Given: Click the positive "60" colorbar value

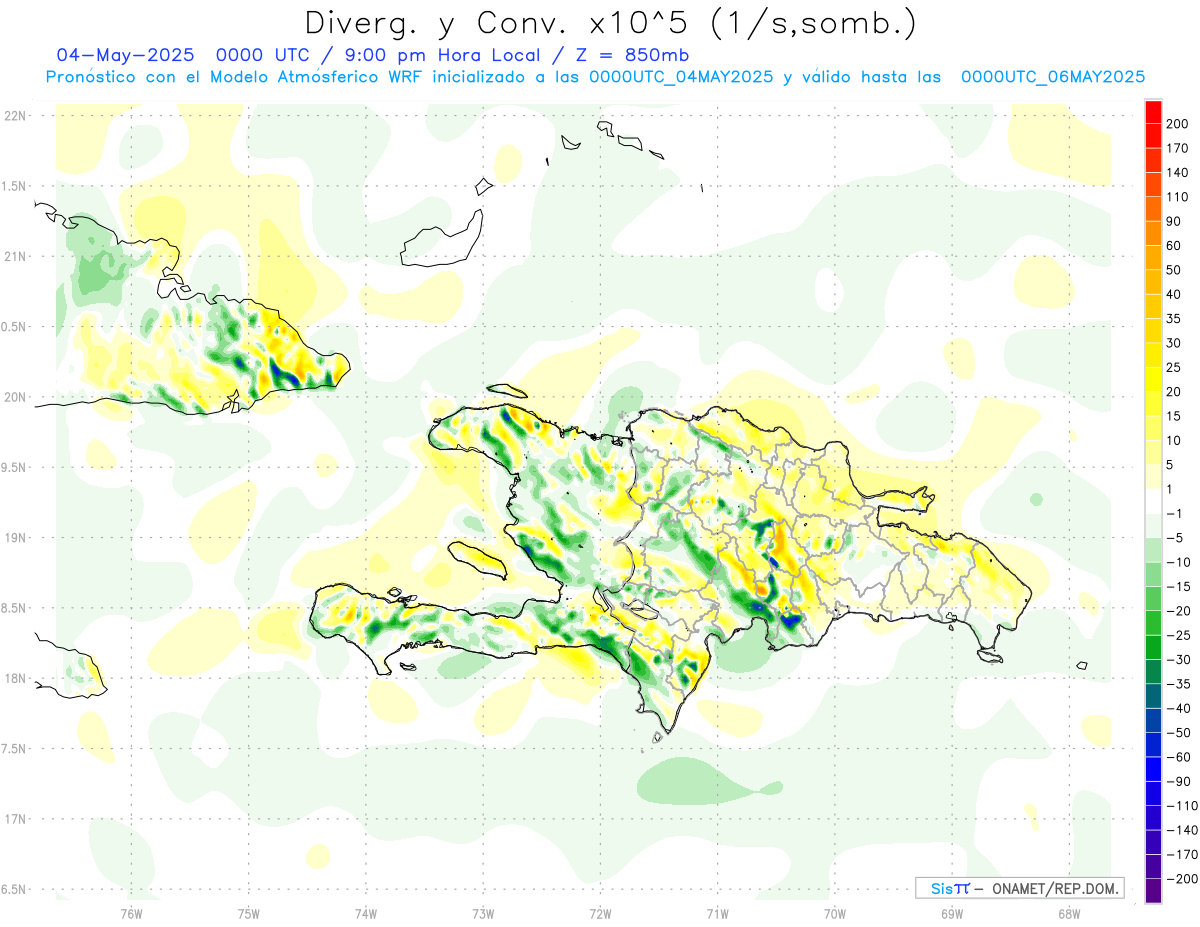Looking at the screenshot, I should pos(1174,246).
